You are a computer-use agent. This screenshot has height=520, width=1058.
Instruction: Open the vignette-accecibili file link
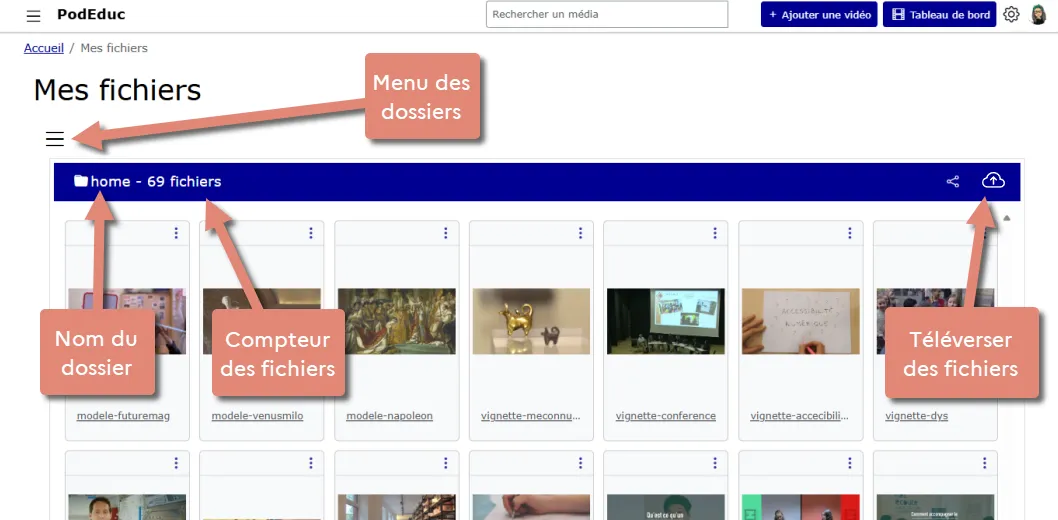tap(800, 415)
